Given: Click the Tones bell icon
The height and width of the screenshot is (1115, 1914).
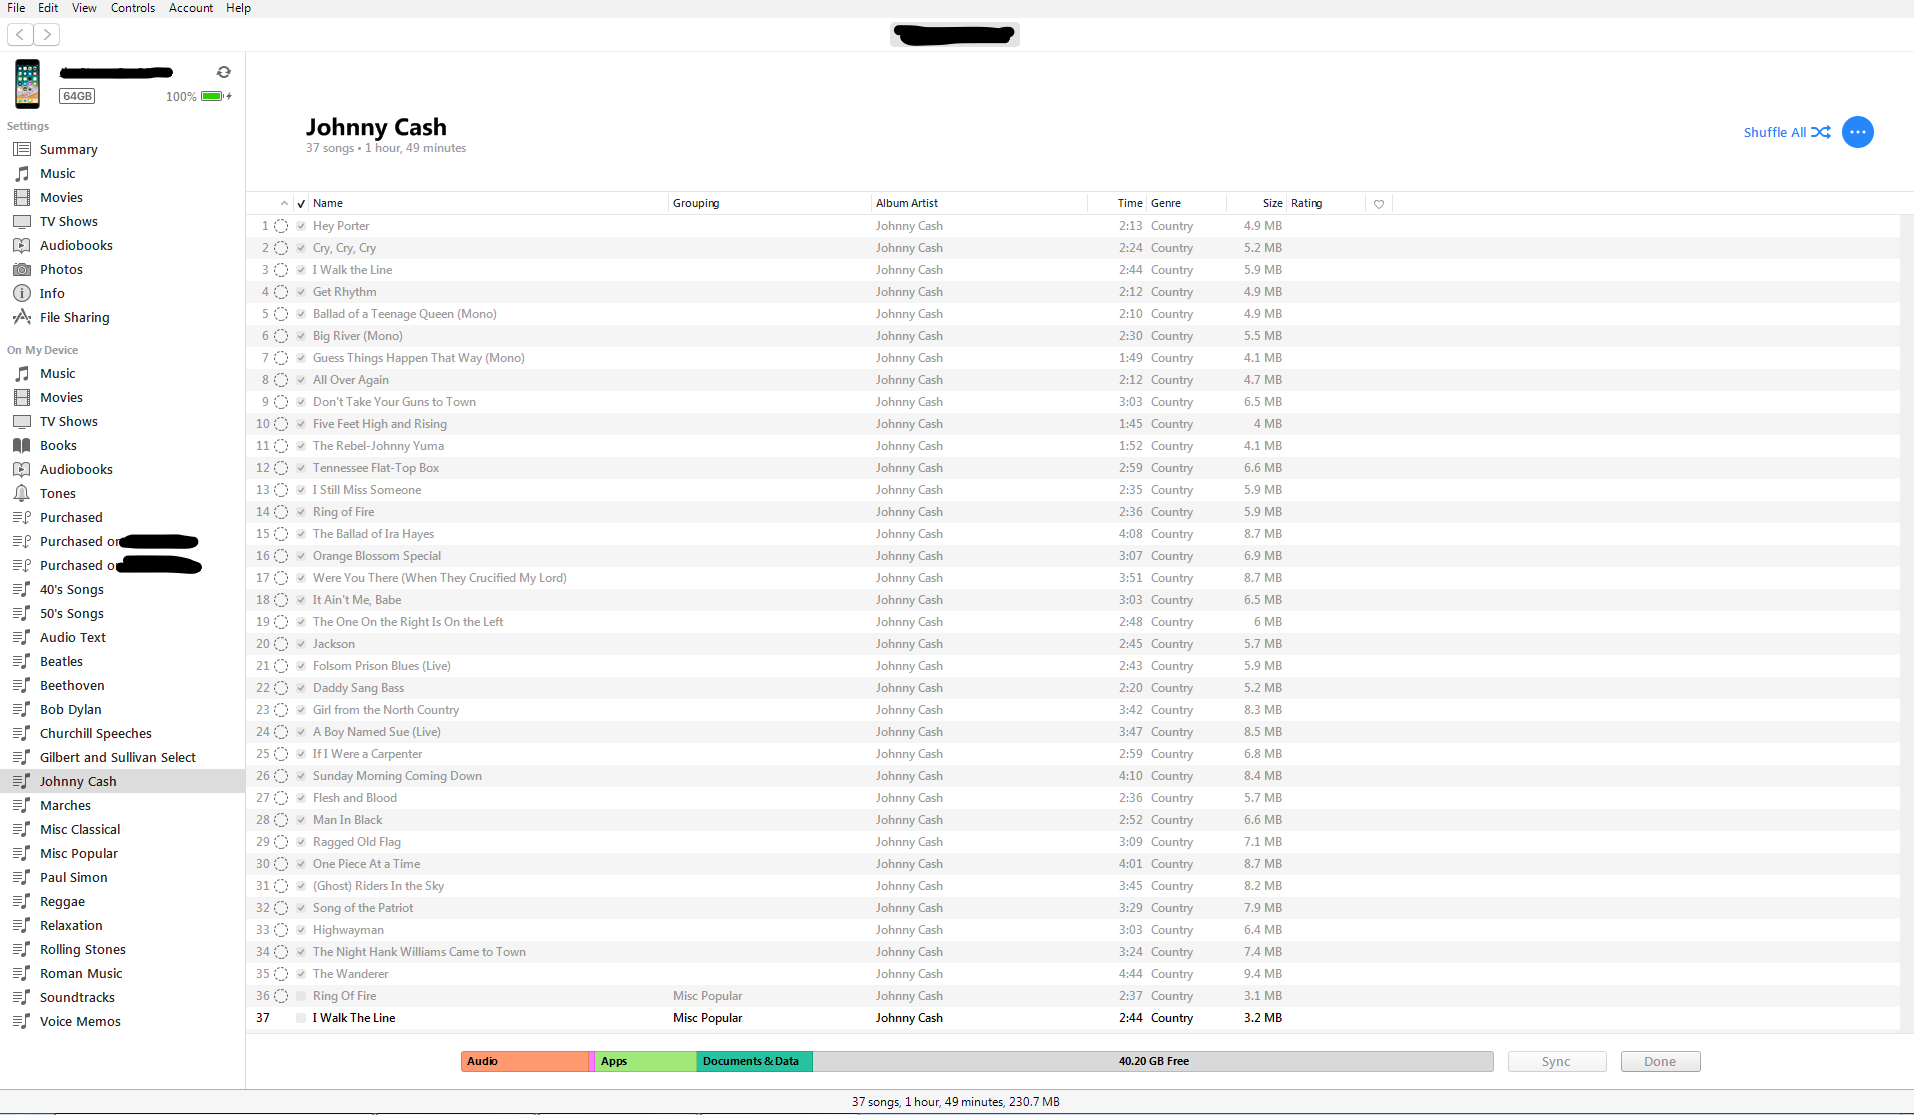Looking at the screenshot, I should point(22,493).
